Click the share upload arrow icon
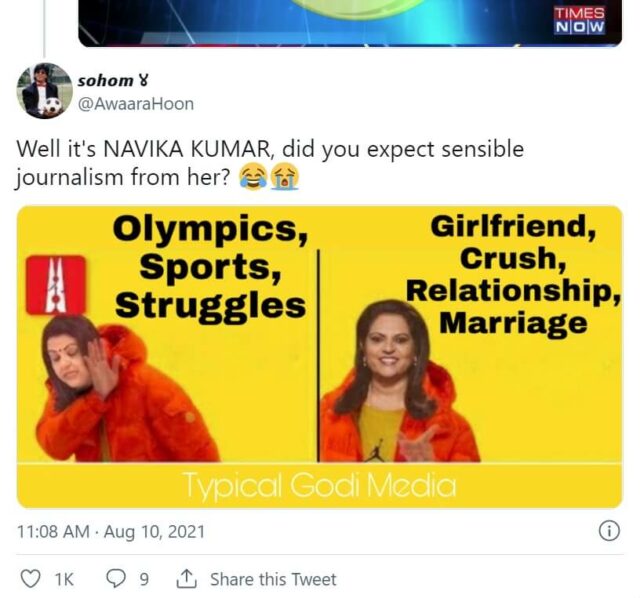This screenshot has width=640, height=598. pyautogui.click(x=187, y=578)
